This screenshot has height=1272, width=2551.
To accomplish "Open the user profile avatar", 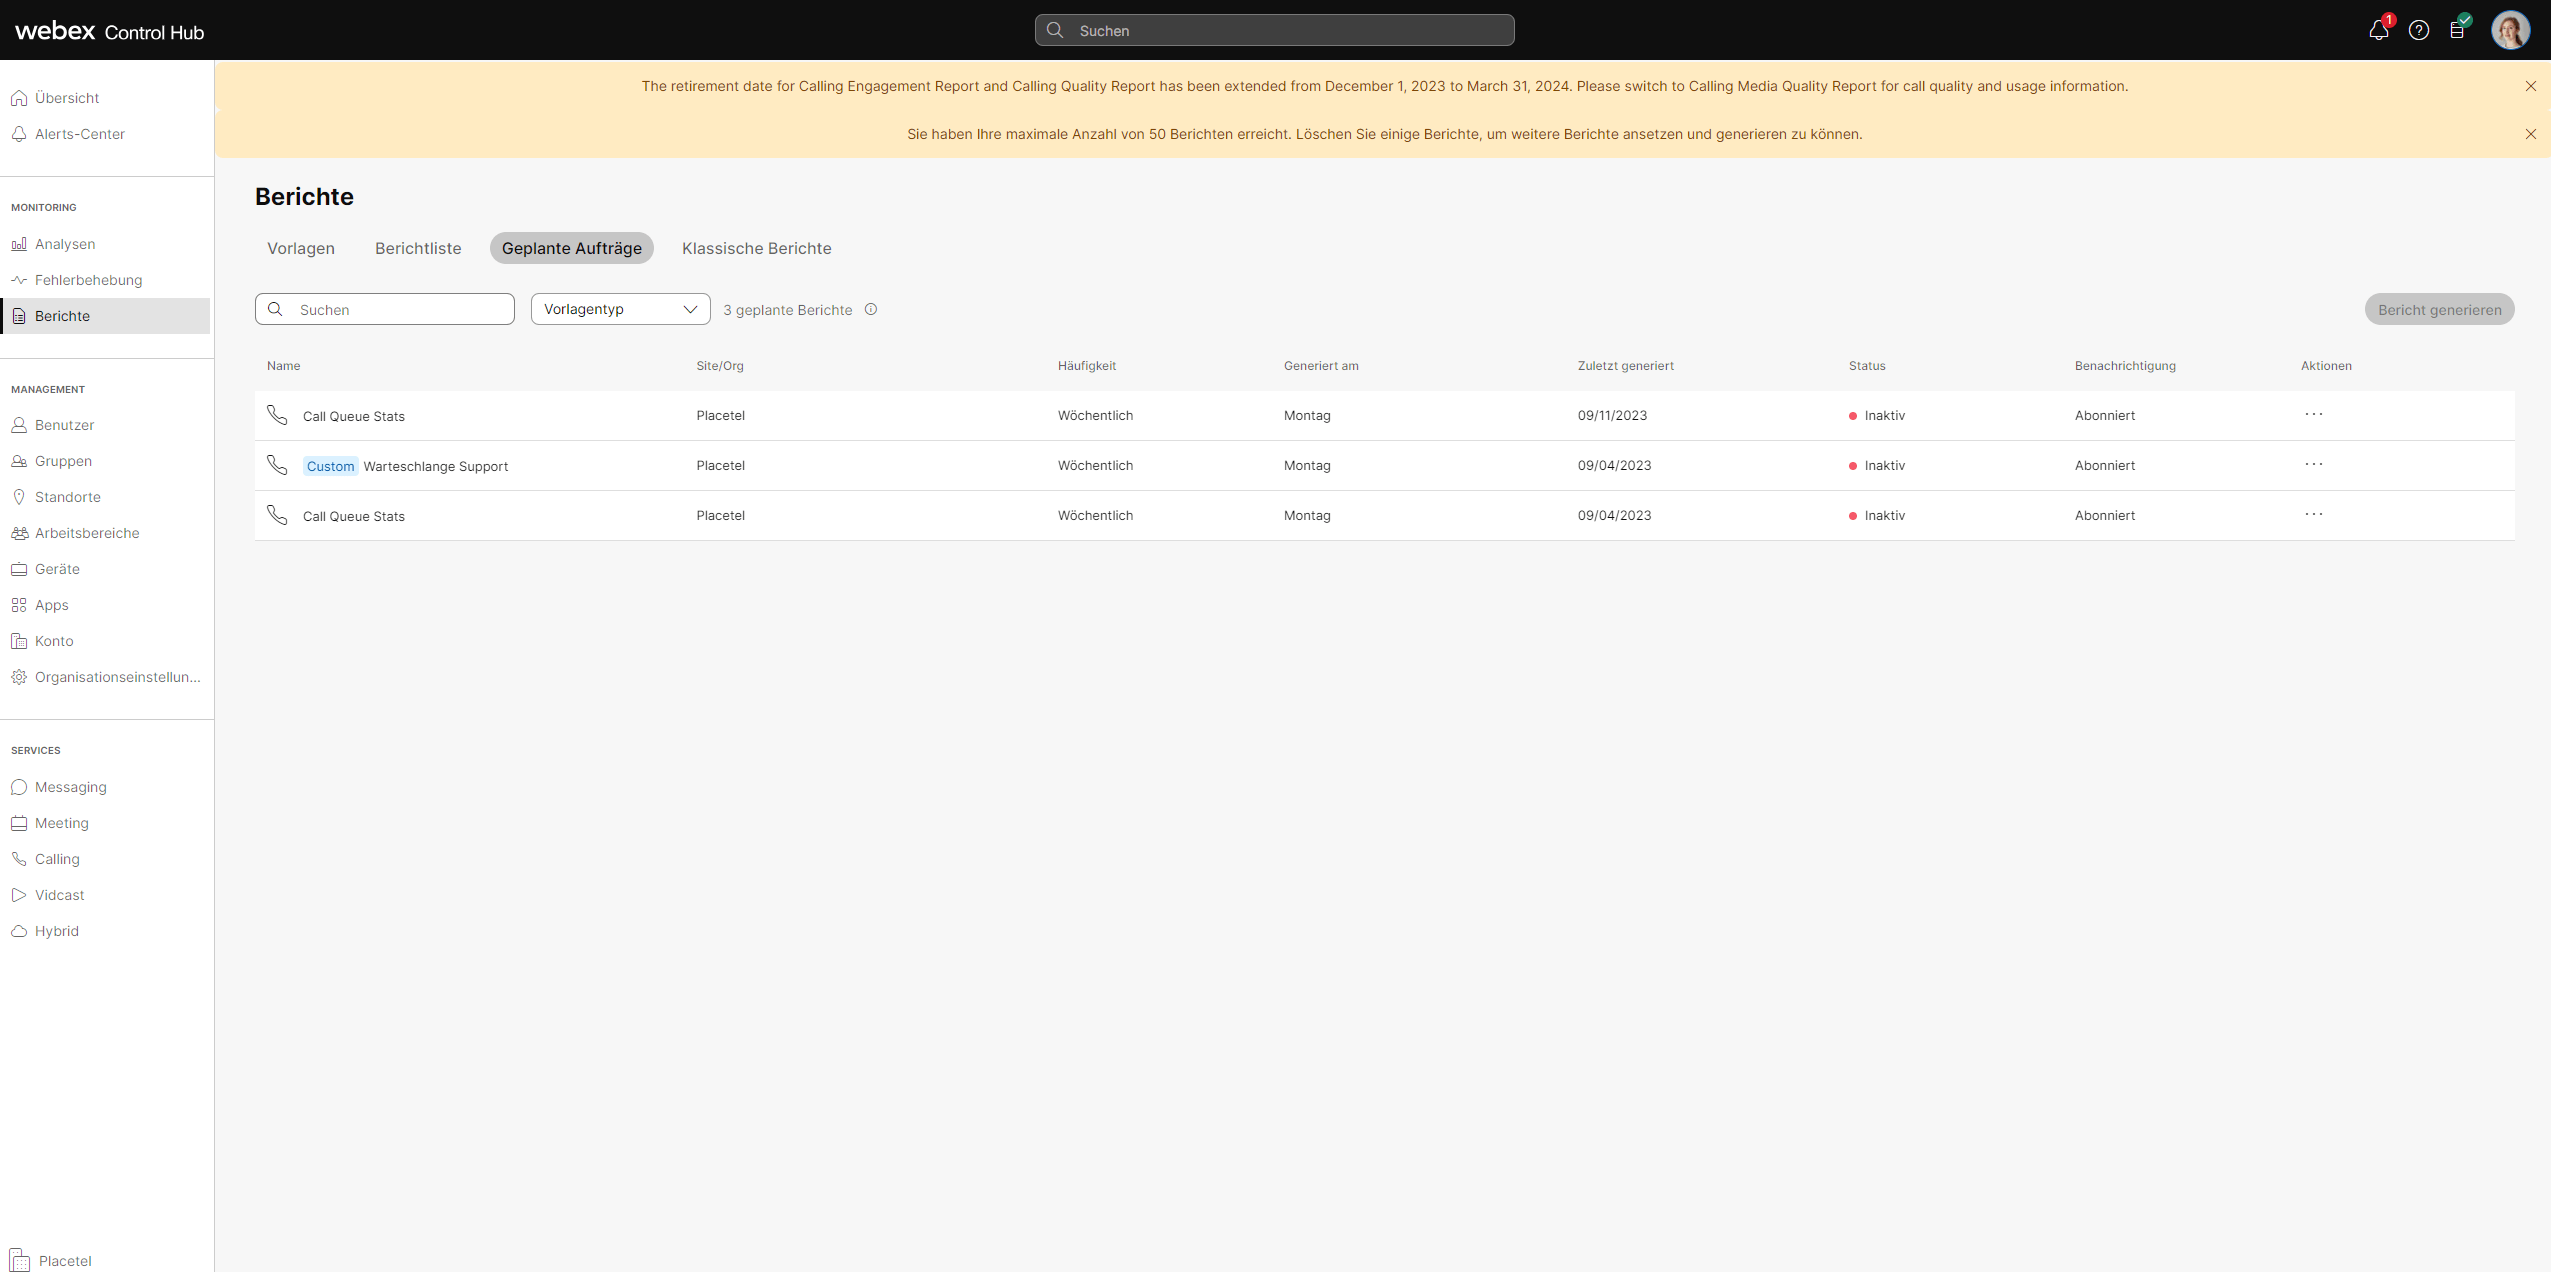I will coord(2509,30).
